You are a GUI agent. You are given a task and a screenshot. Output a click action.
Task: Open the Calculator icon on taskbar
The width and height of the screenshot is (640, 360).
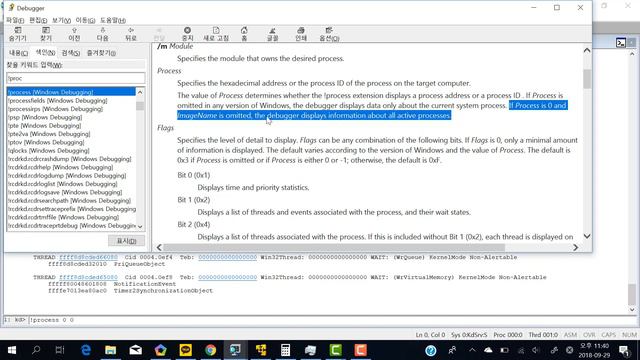[x=285, y=350]
